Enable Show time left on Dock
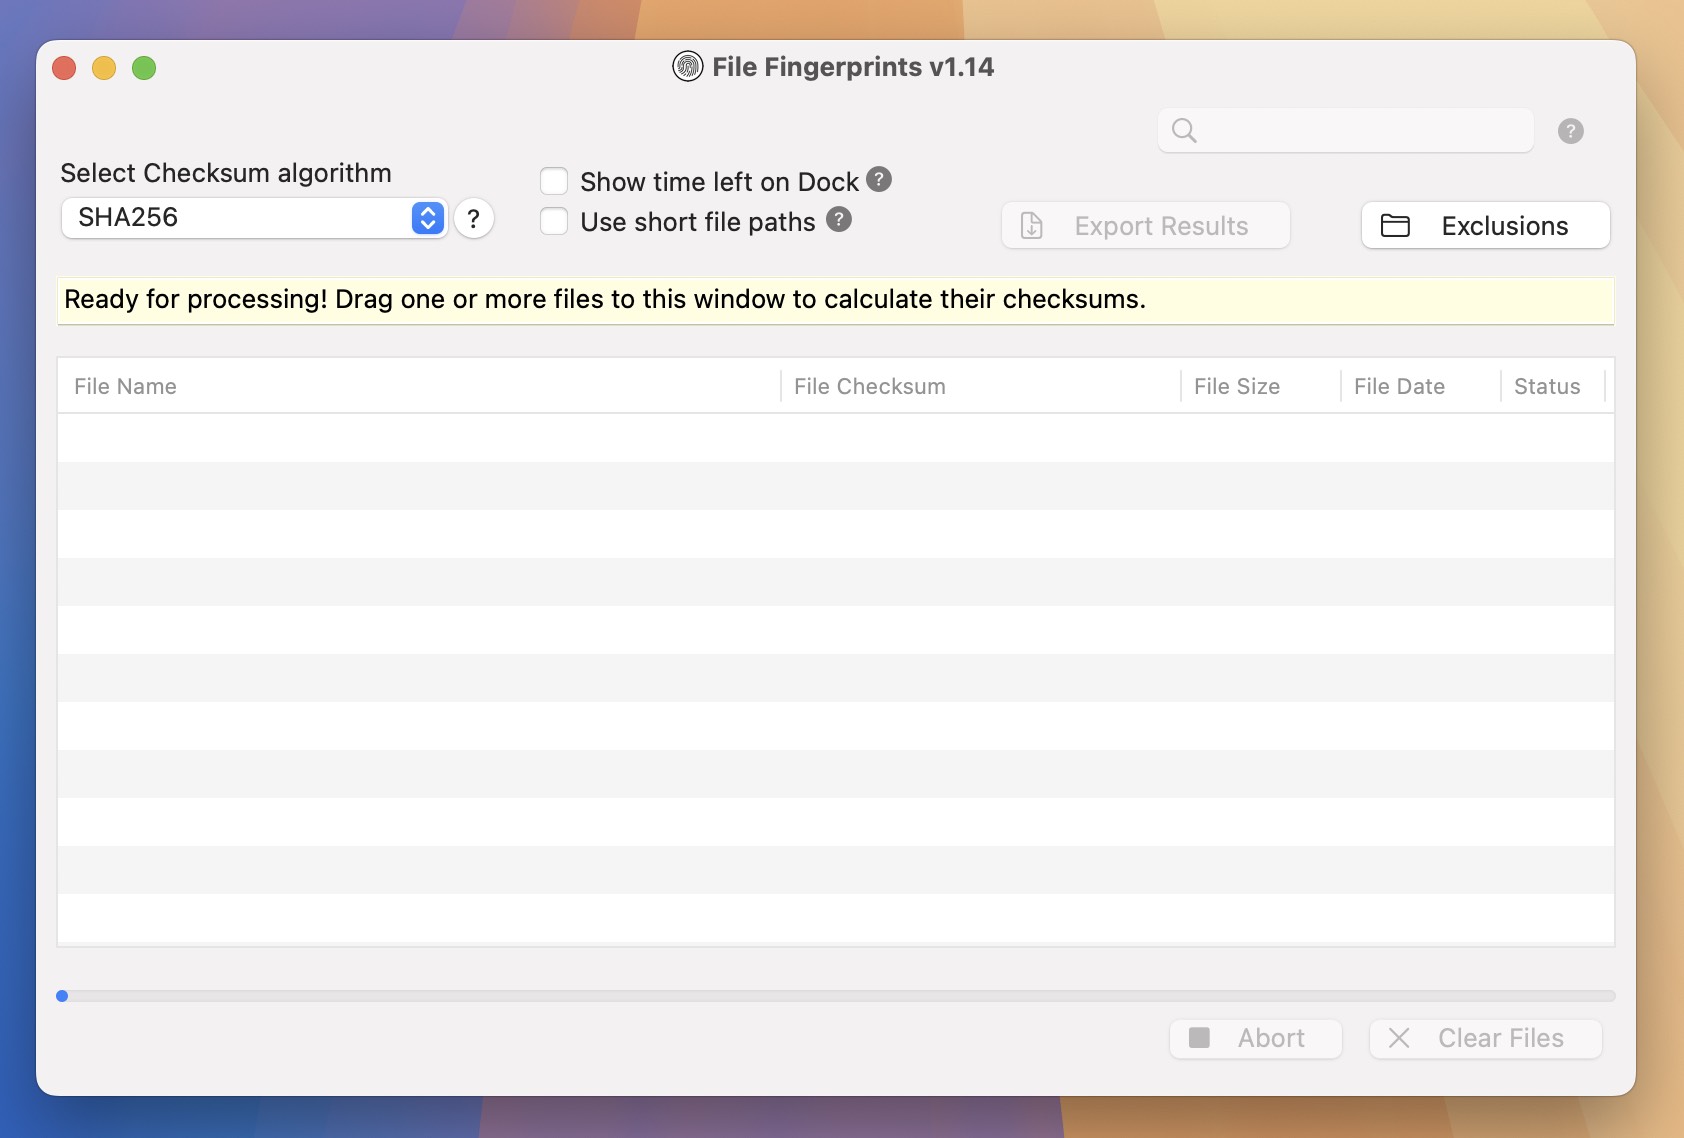1684x1138 pixels. click(x=554, y=180)
